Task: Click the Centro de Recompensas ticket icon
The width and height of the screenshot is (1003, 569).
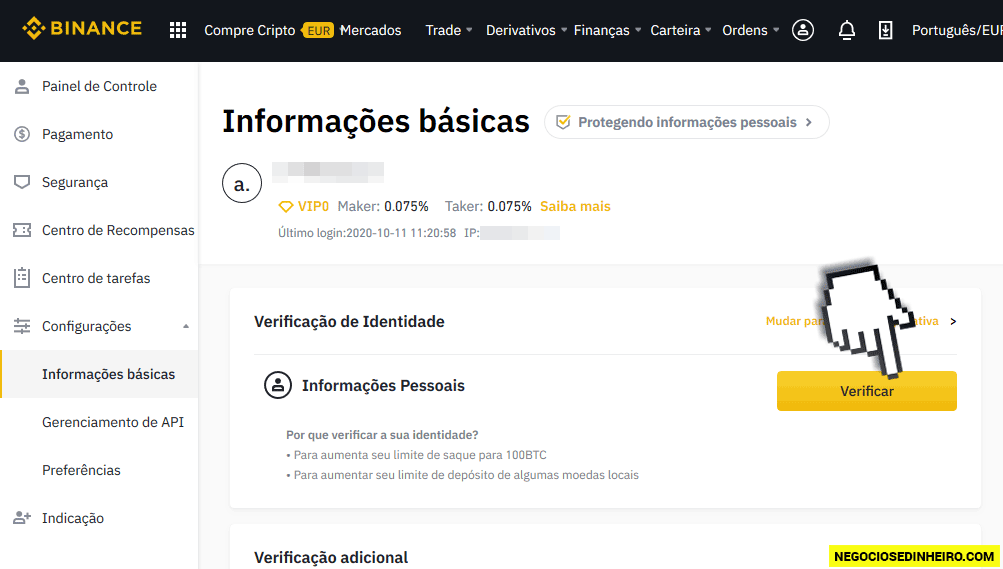Action: (22, 230)
